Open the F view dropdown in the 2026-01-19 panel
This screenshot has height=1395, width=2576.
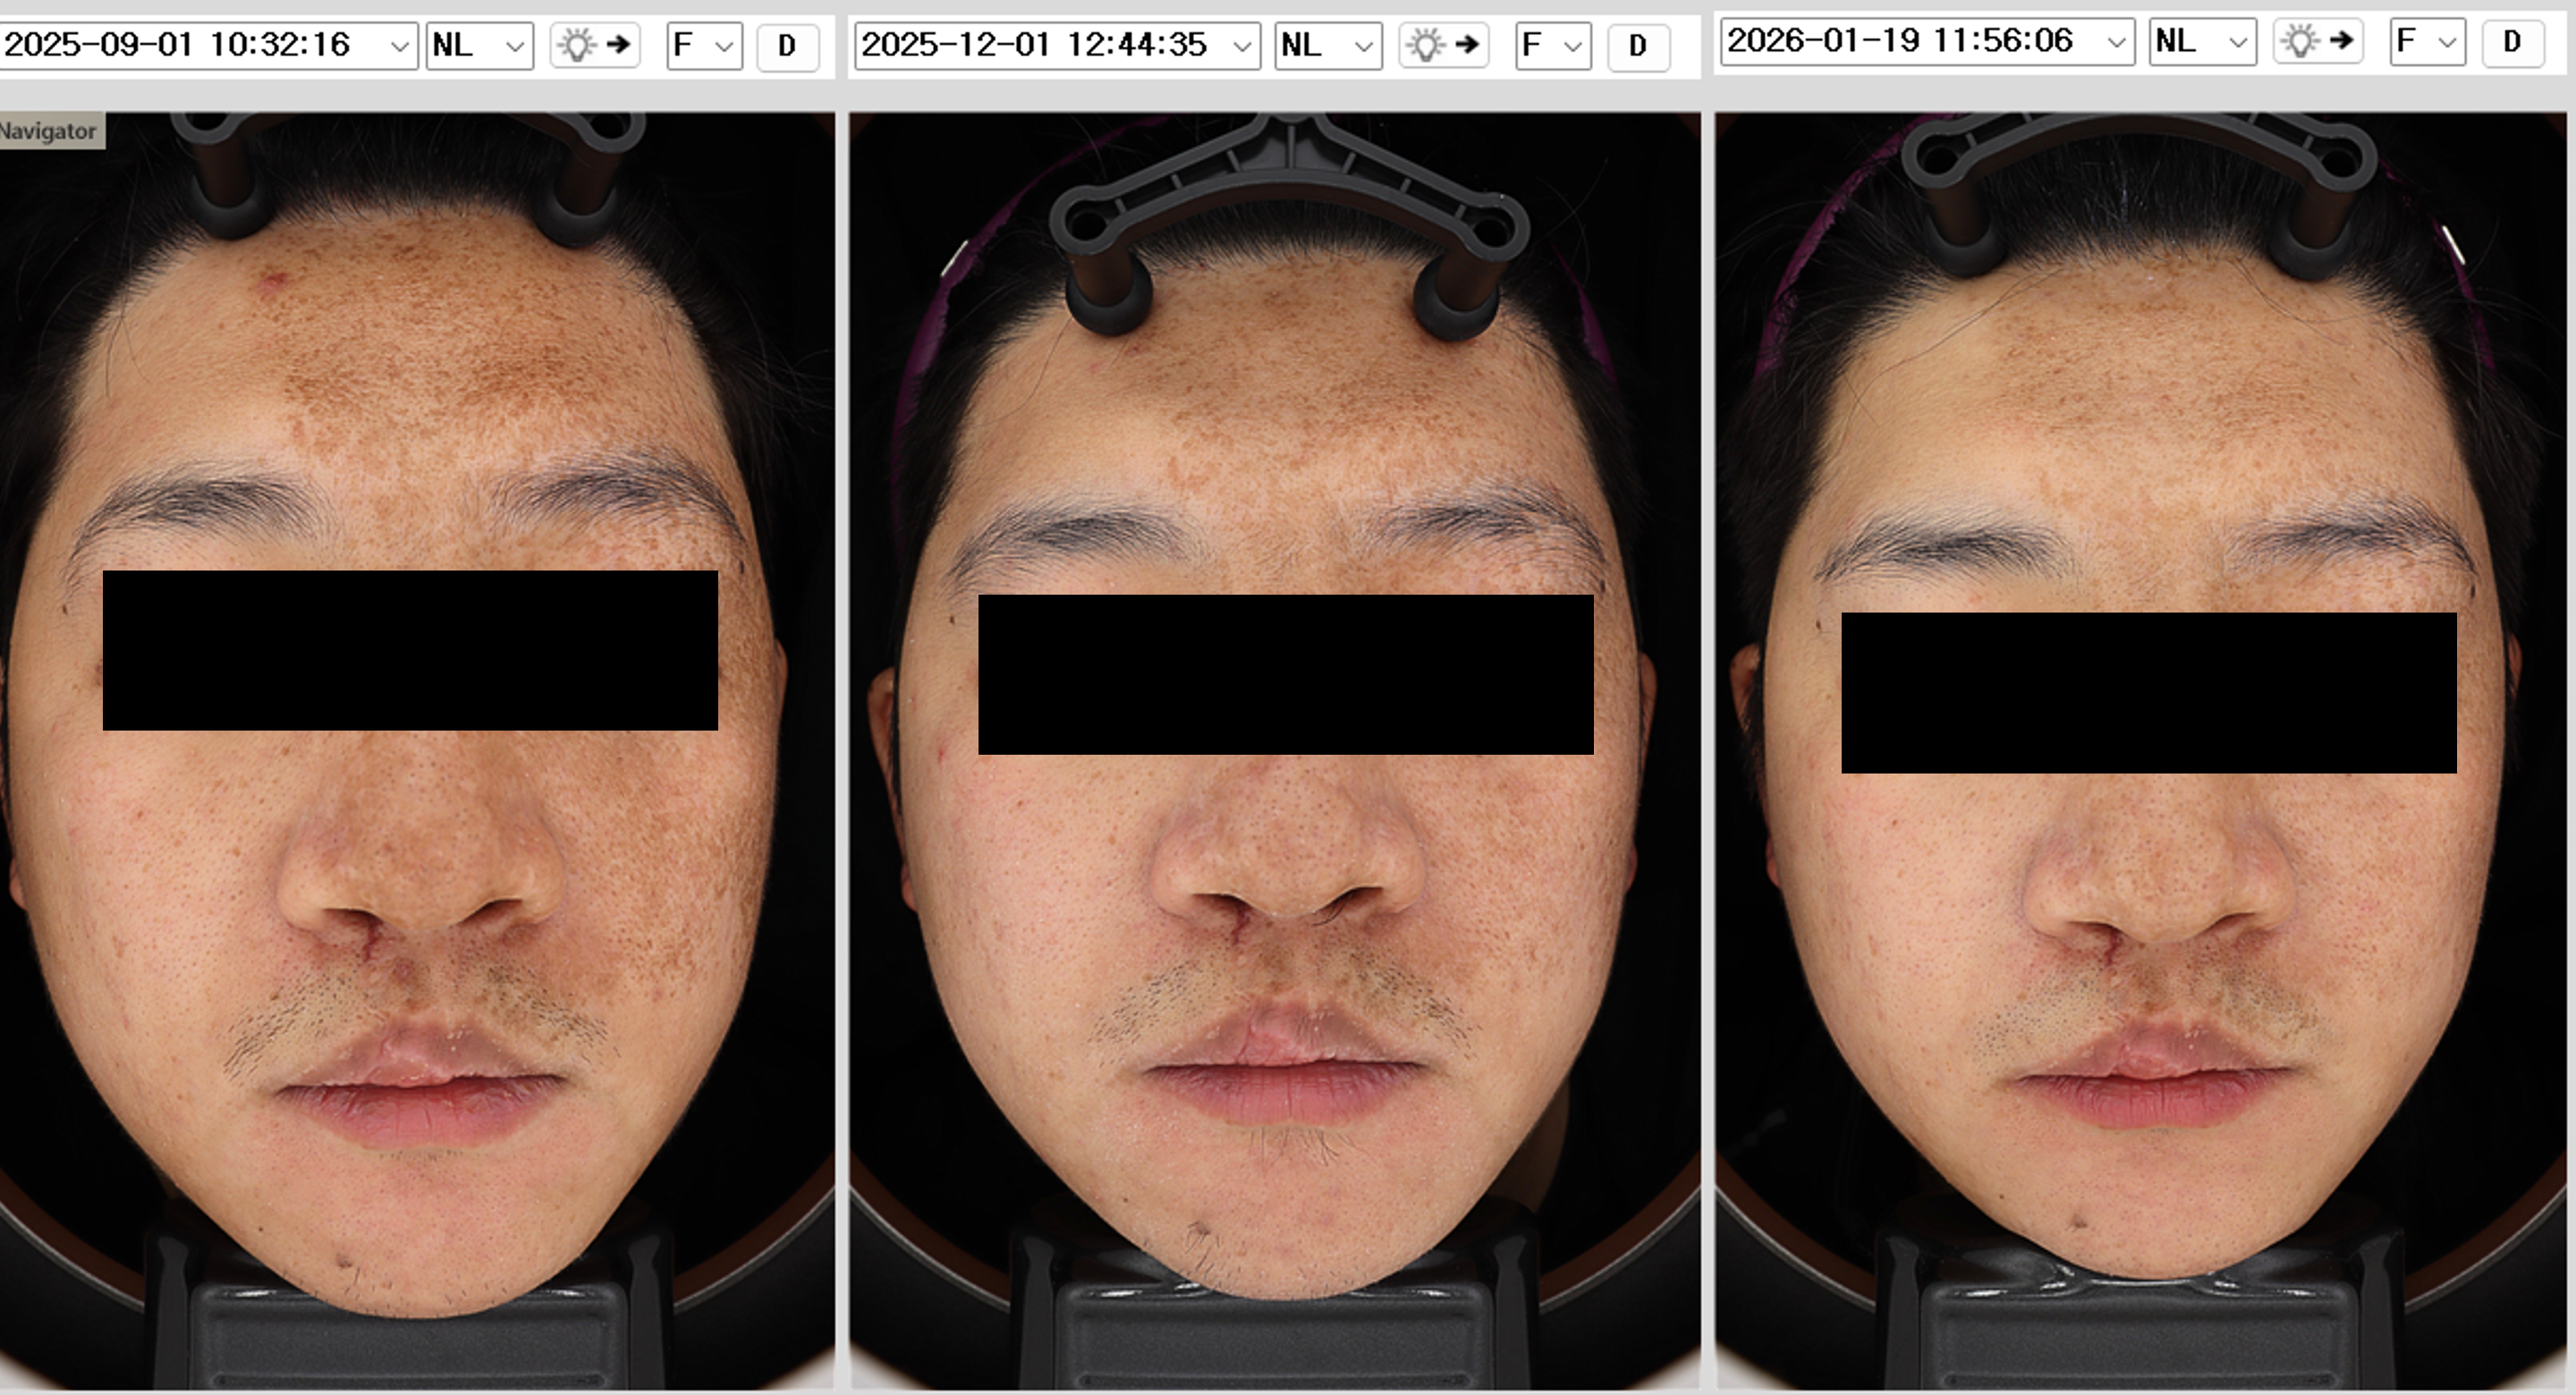point(2428,42)
